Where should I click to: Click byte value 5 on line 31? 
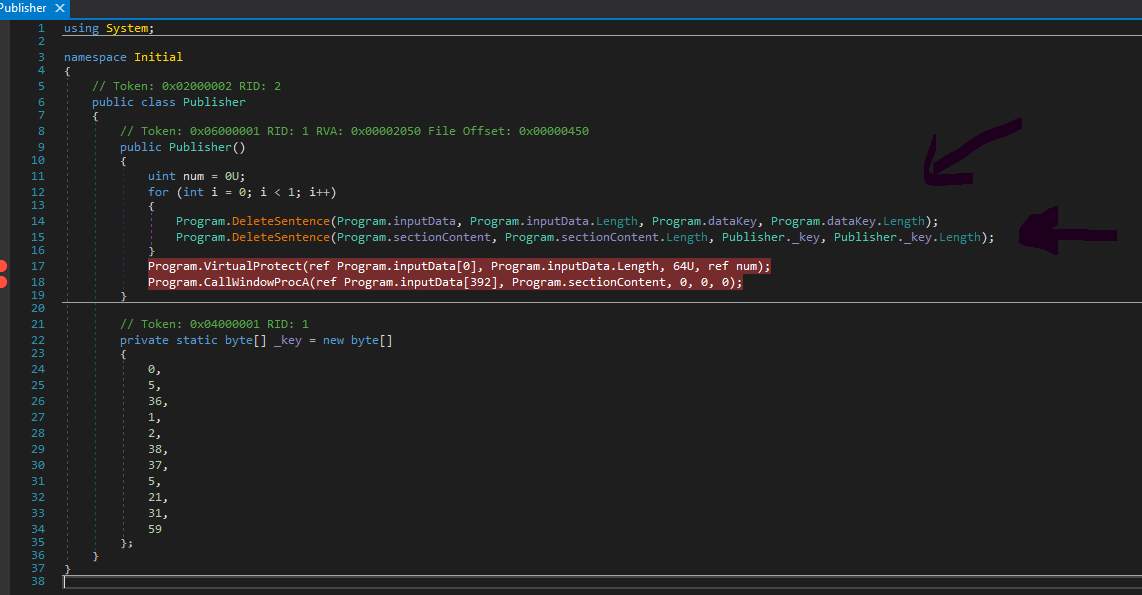(x=151, y=481)
